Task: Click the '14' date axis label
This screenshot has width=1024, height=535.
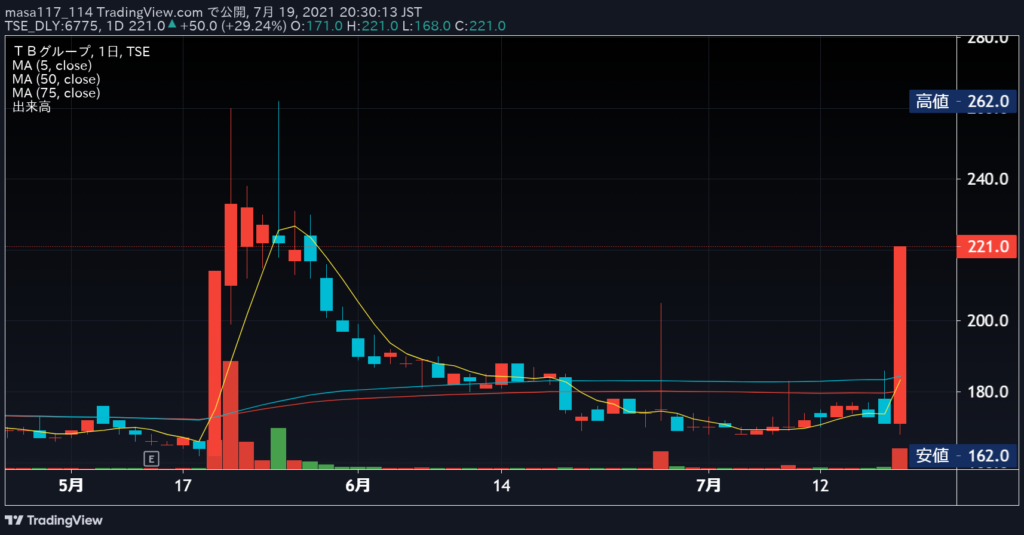Action: point(502,485)
